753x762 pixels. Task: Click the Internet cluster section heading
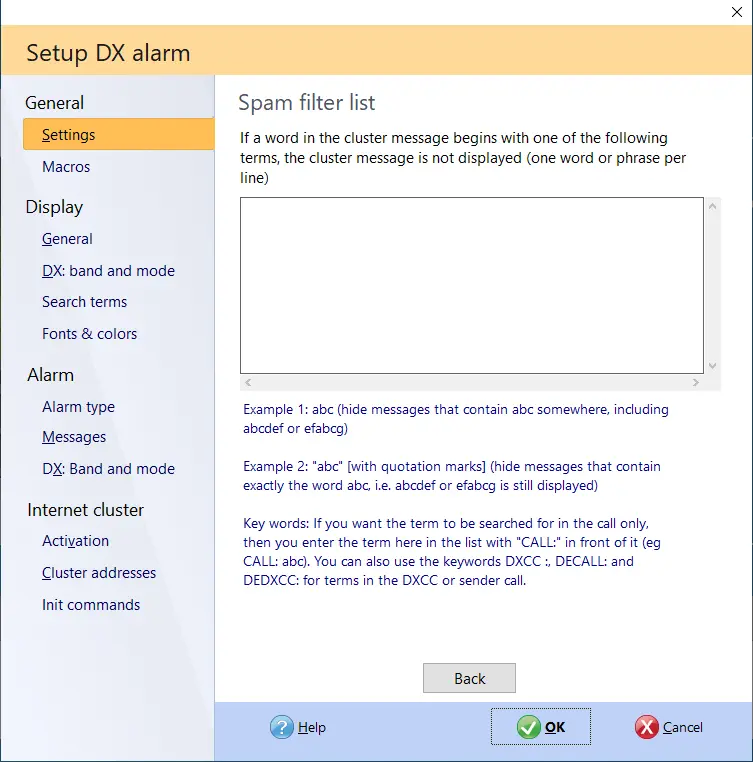(x=86, y=510)
